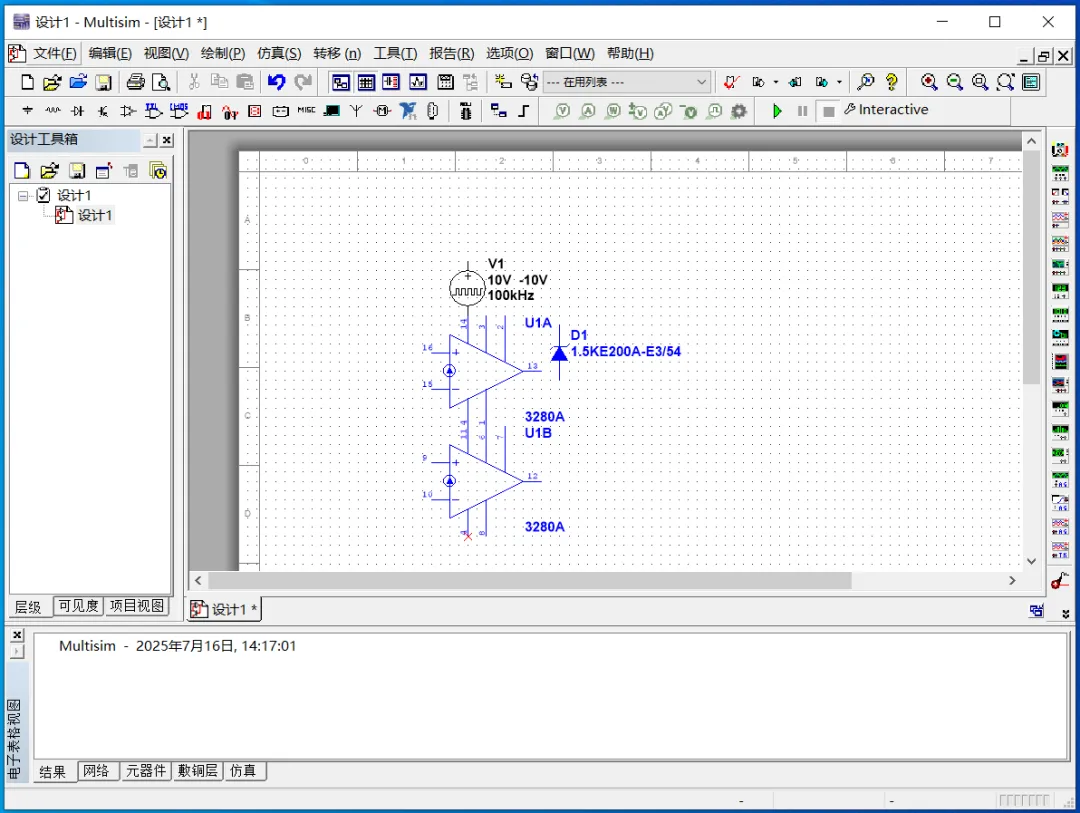Select the 设计1 schematic tree item
This screenshot has height=813, width=1080.
[x=84, y=215]
